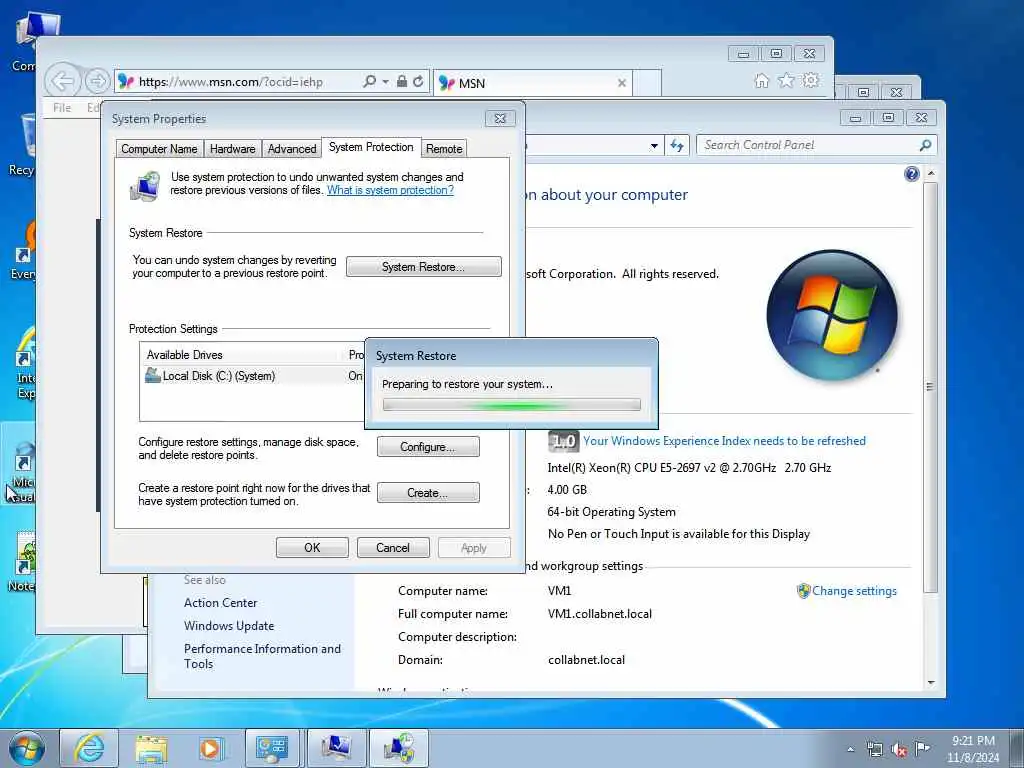Open the IE address bar search dropdown arrow
Viewport: 1024px width, 768px height.
tap(385, 82)
